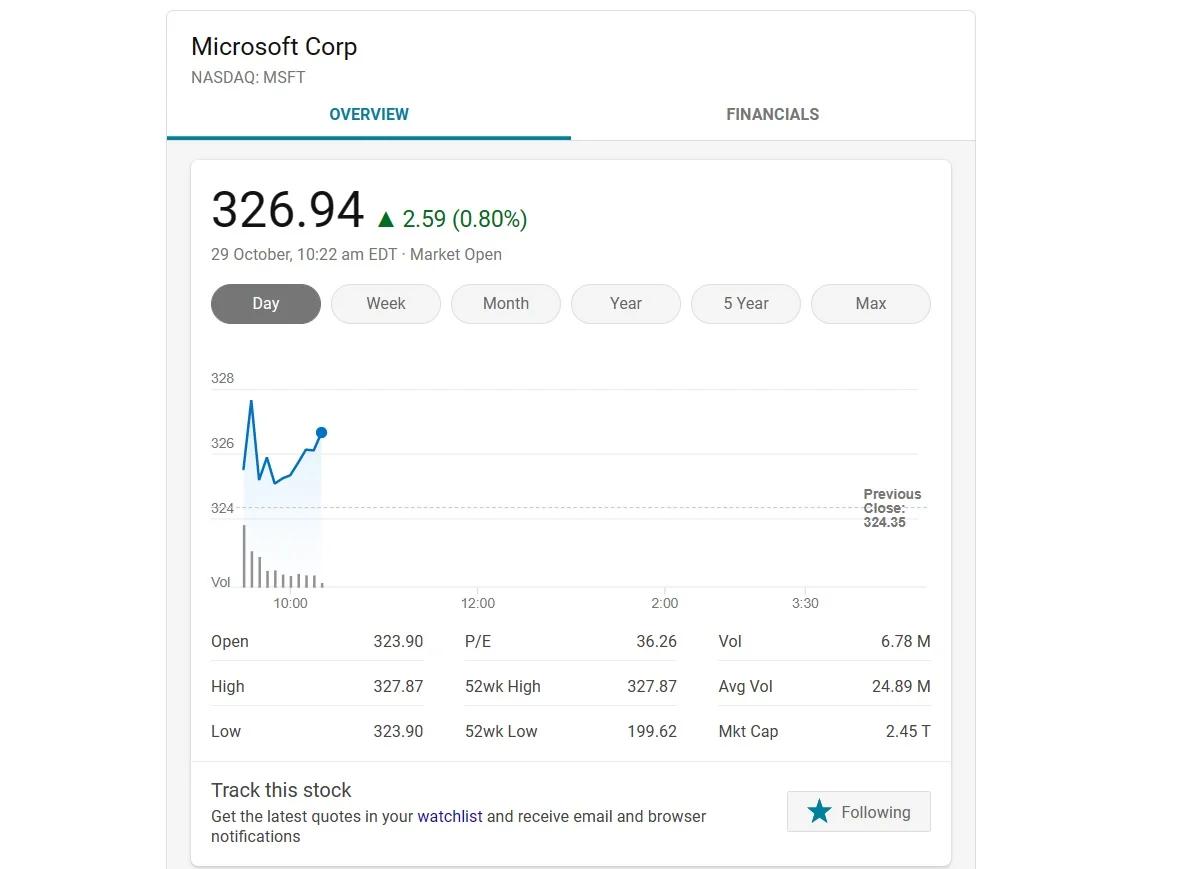Select the Day chart range
The height and width of the screenshot is (869, 1202).
coord(266,304)
